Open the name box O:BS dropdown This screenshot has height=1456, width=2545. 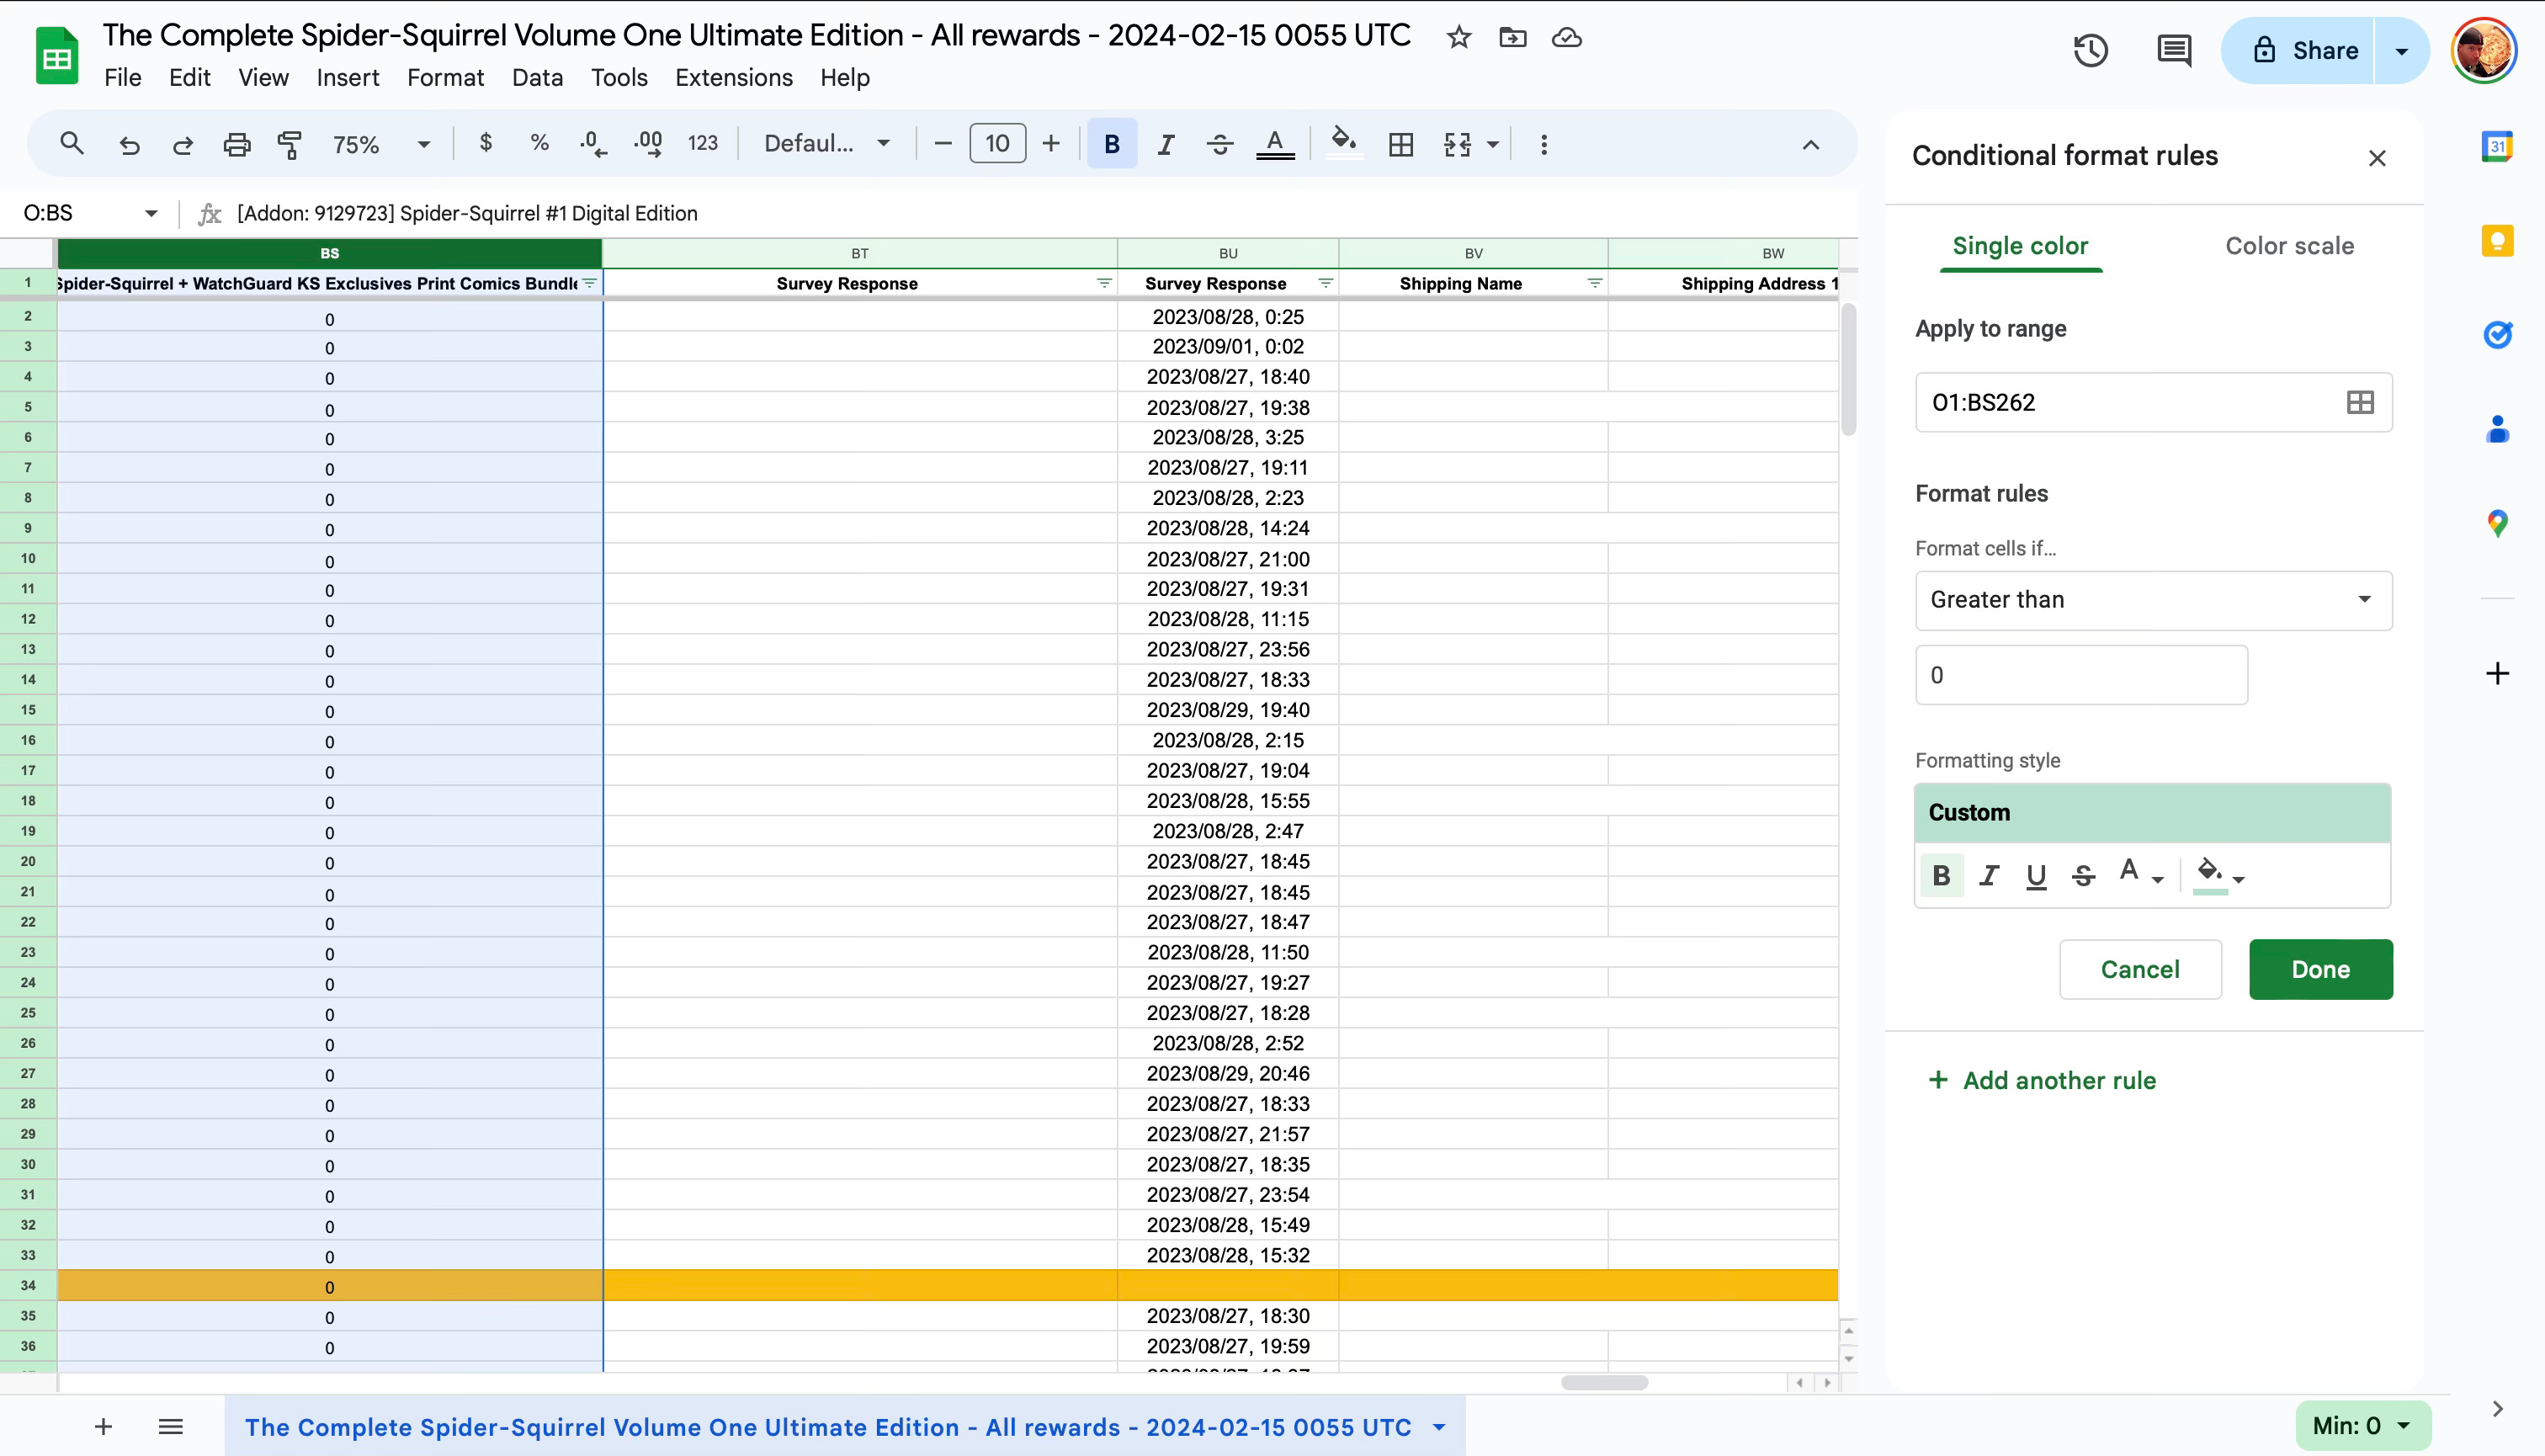point(151,213)
